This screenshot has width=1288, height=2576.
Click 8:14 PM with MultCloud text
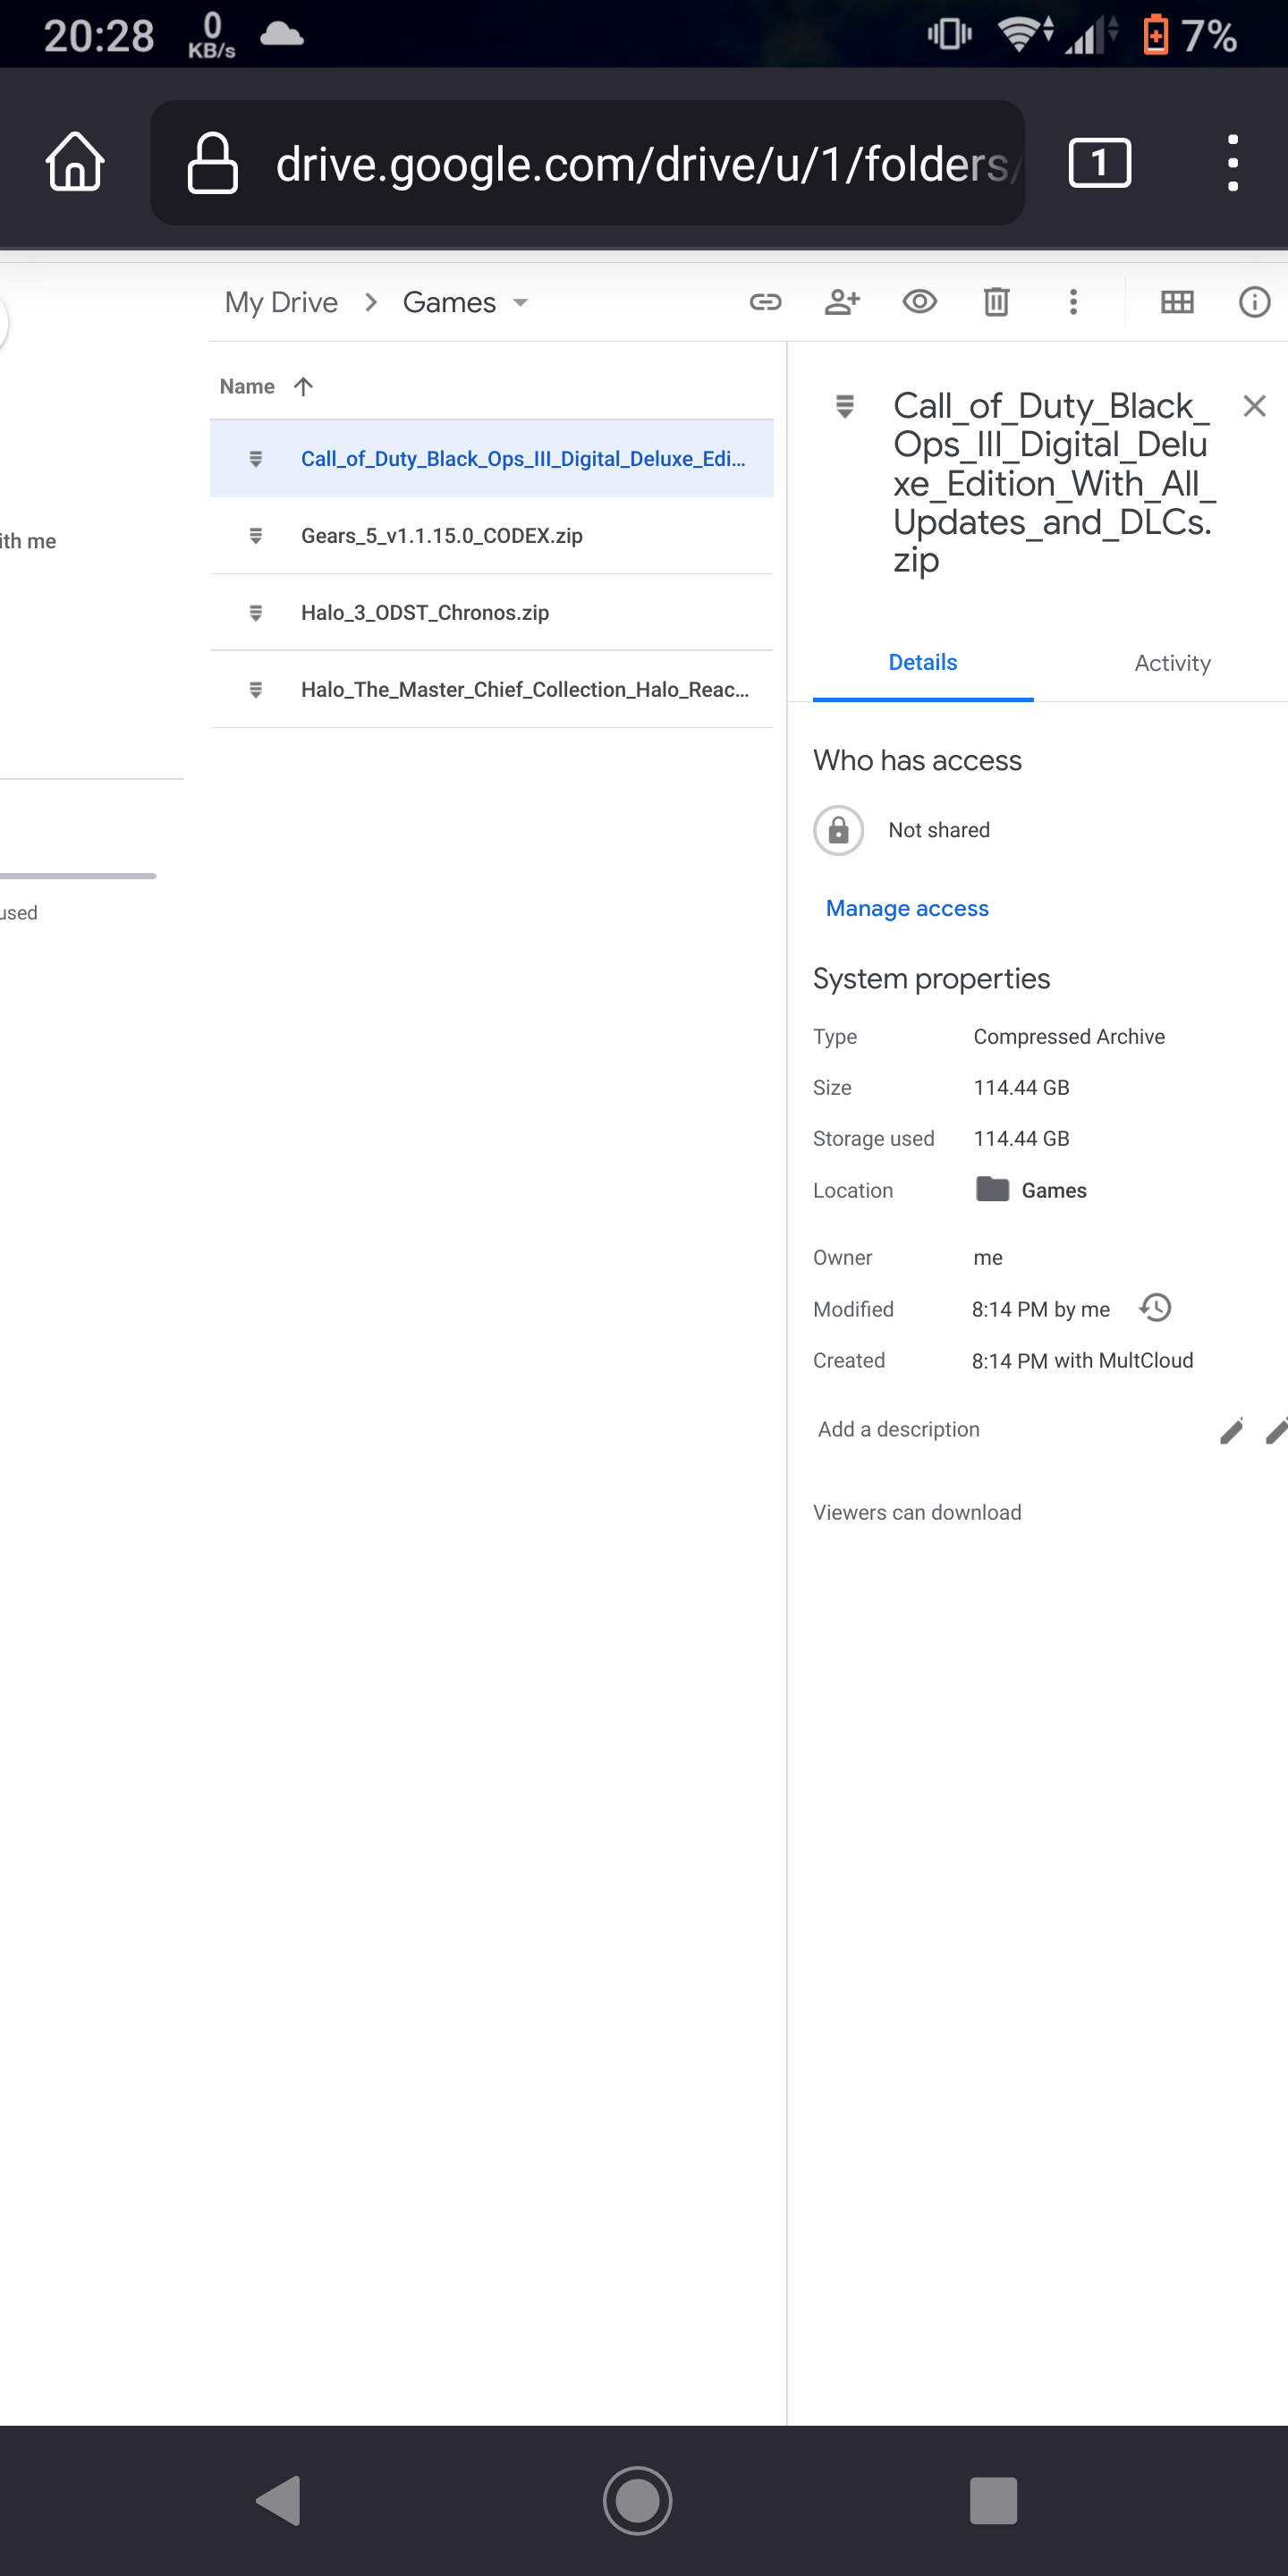tap(1082, 1361)
